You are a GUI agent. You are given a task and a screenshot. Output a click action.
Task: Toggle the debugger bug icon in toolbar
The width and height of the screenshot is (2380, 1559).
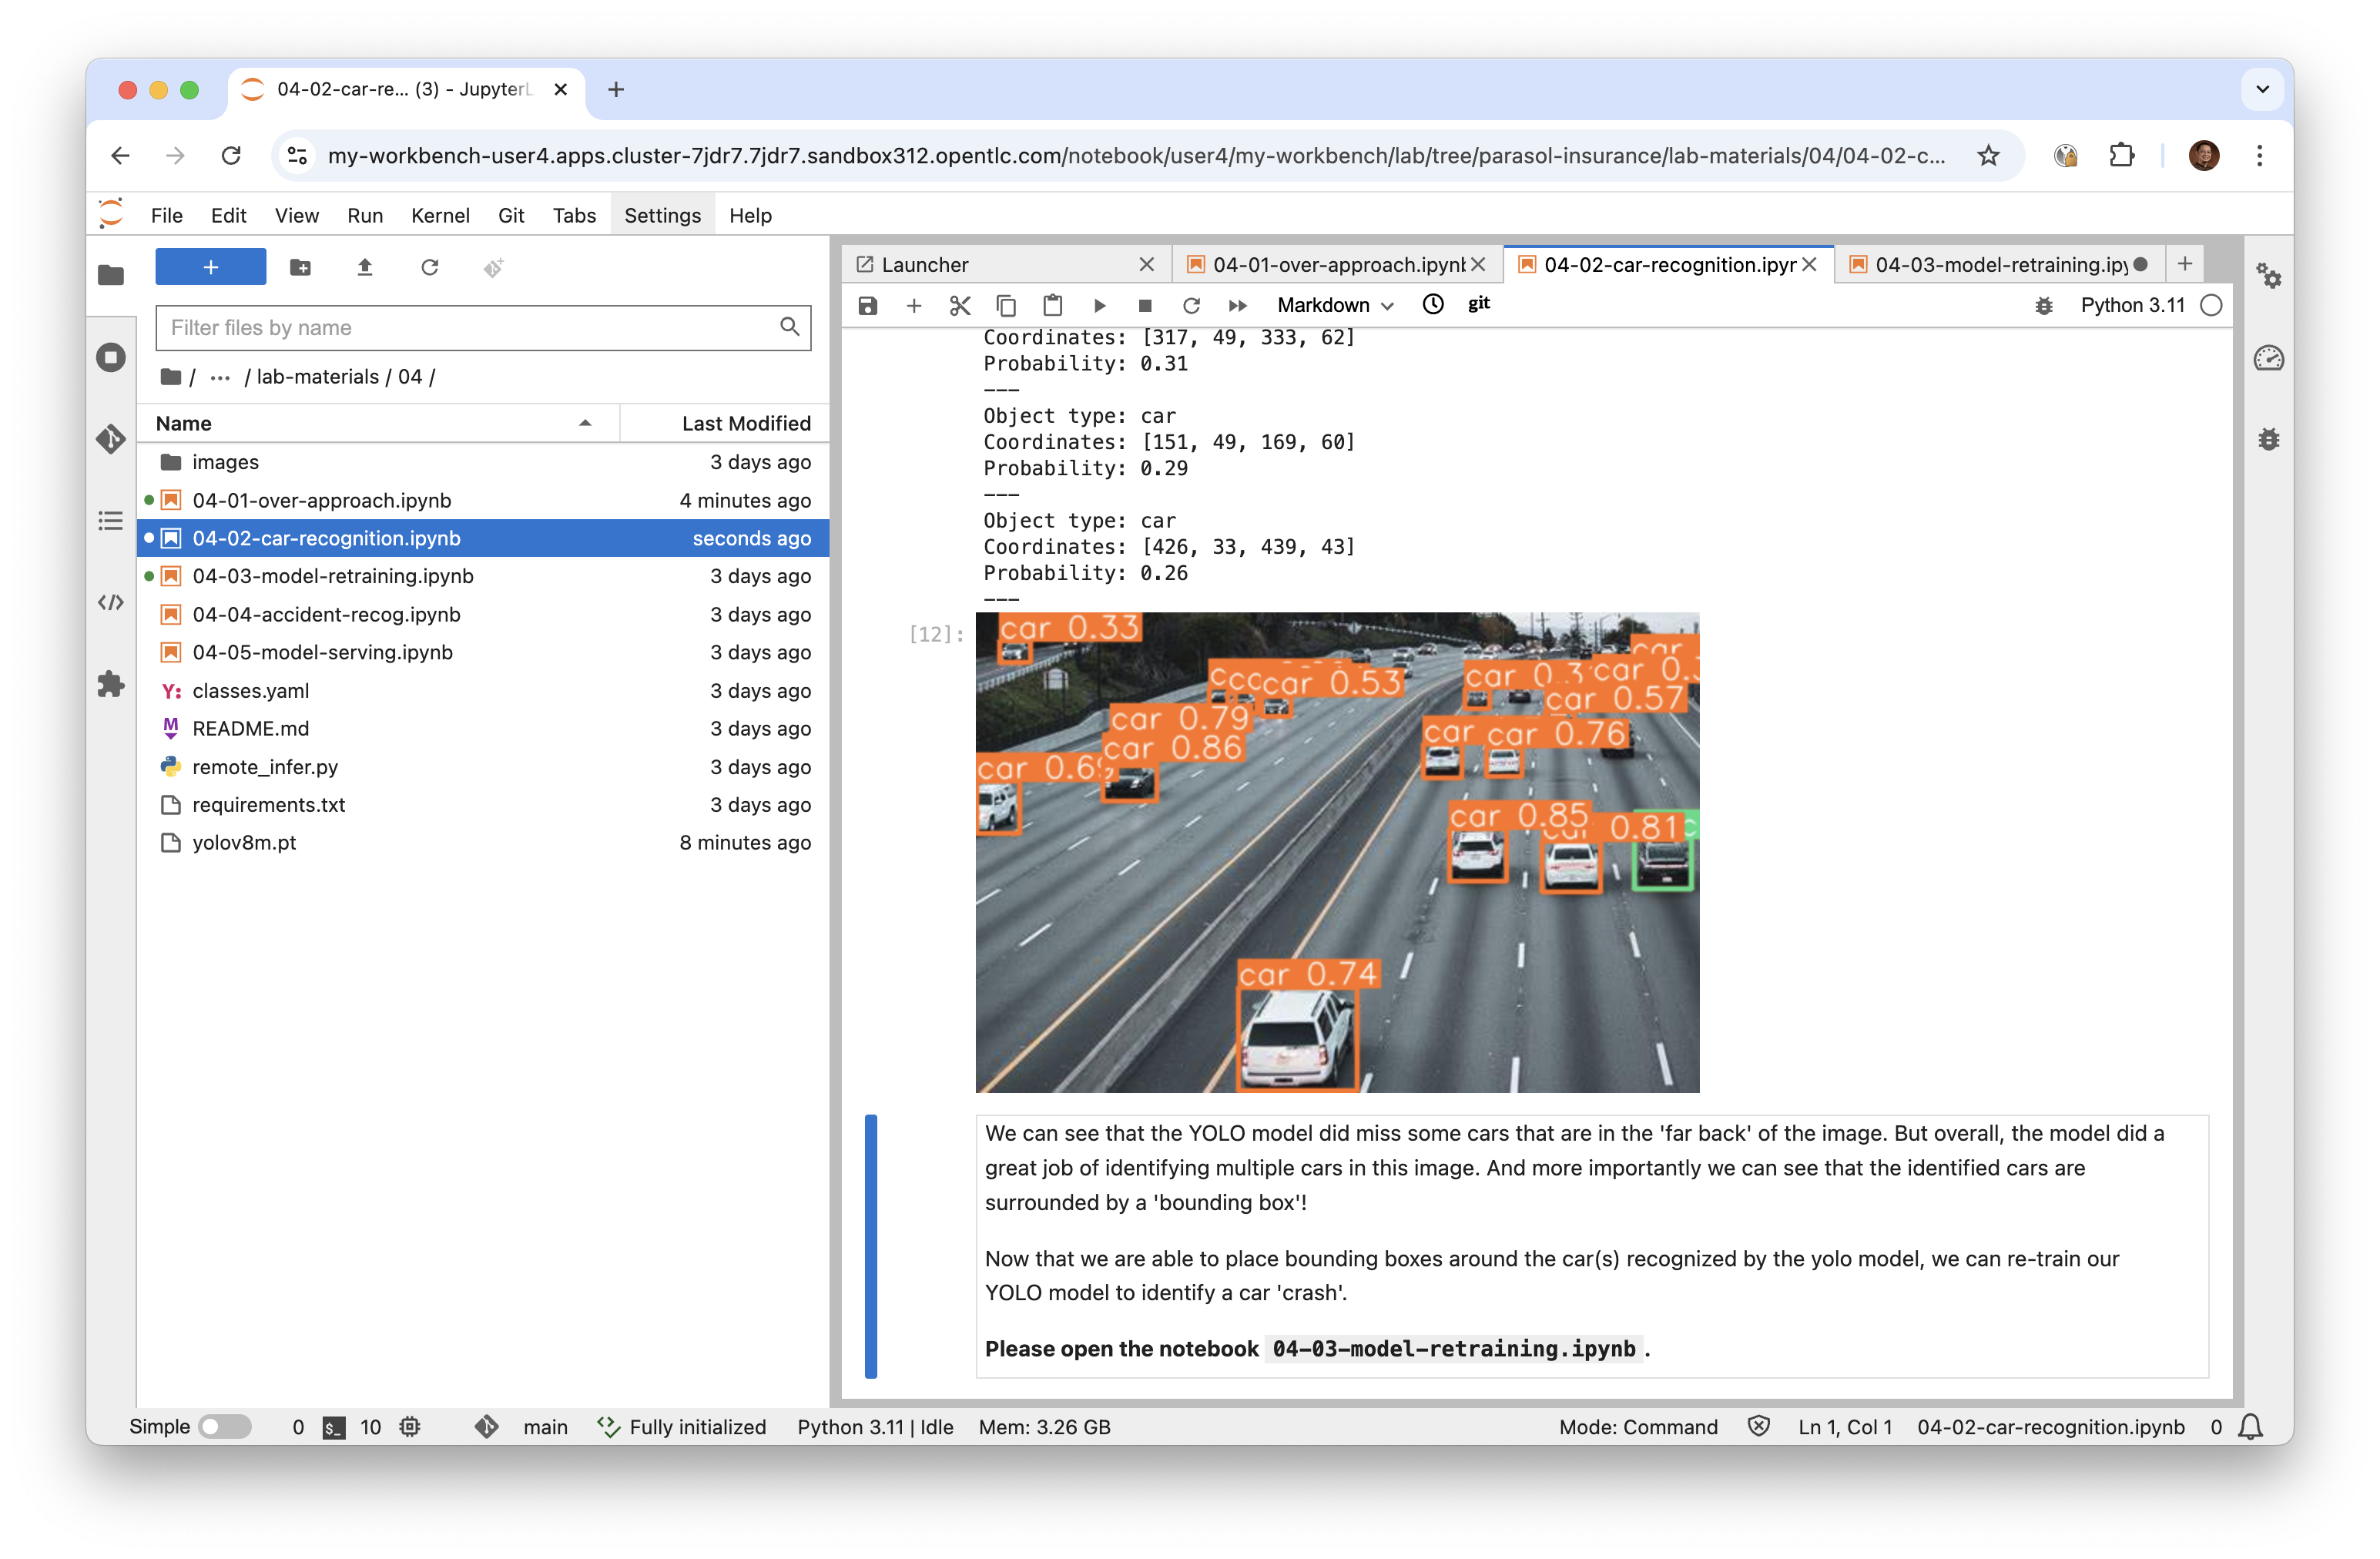tap(2043, 305)
